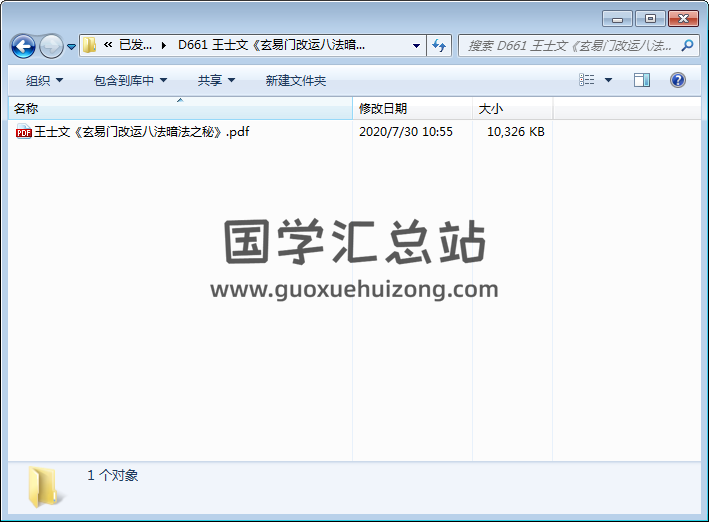
Task: Click the date 2020/7/30 10:55
Action: (x=406, y=132)
